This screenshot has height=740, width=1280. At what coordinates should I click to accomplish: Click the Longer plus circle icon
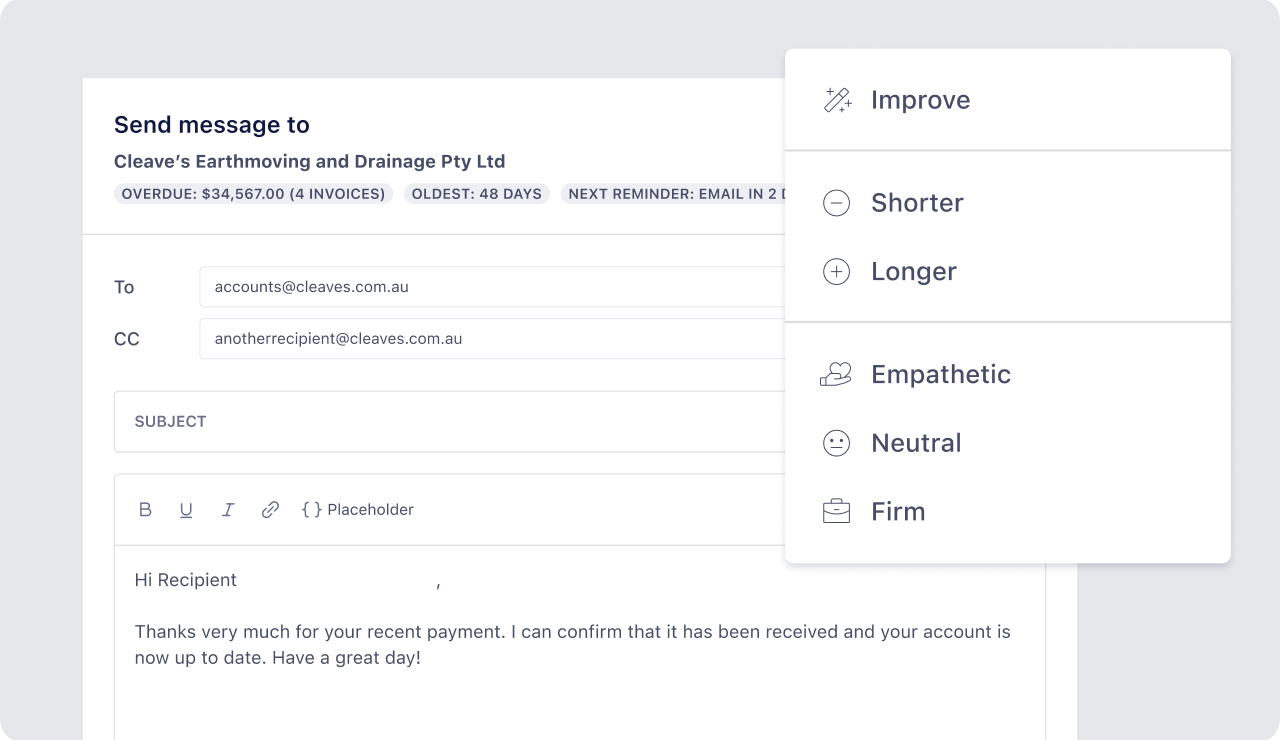(836, 272)
